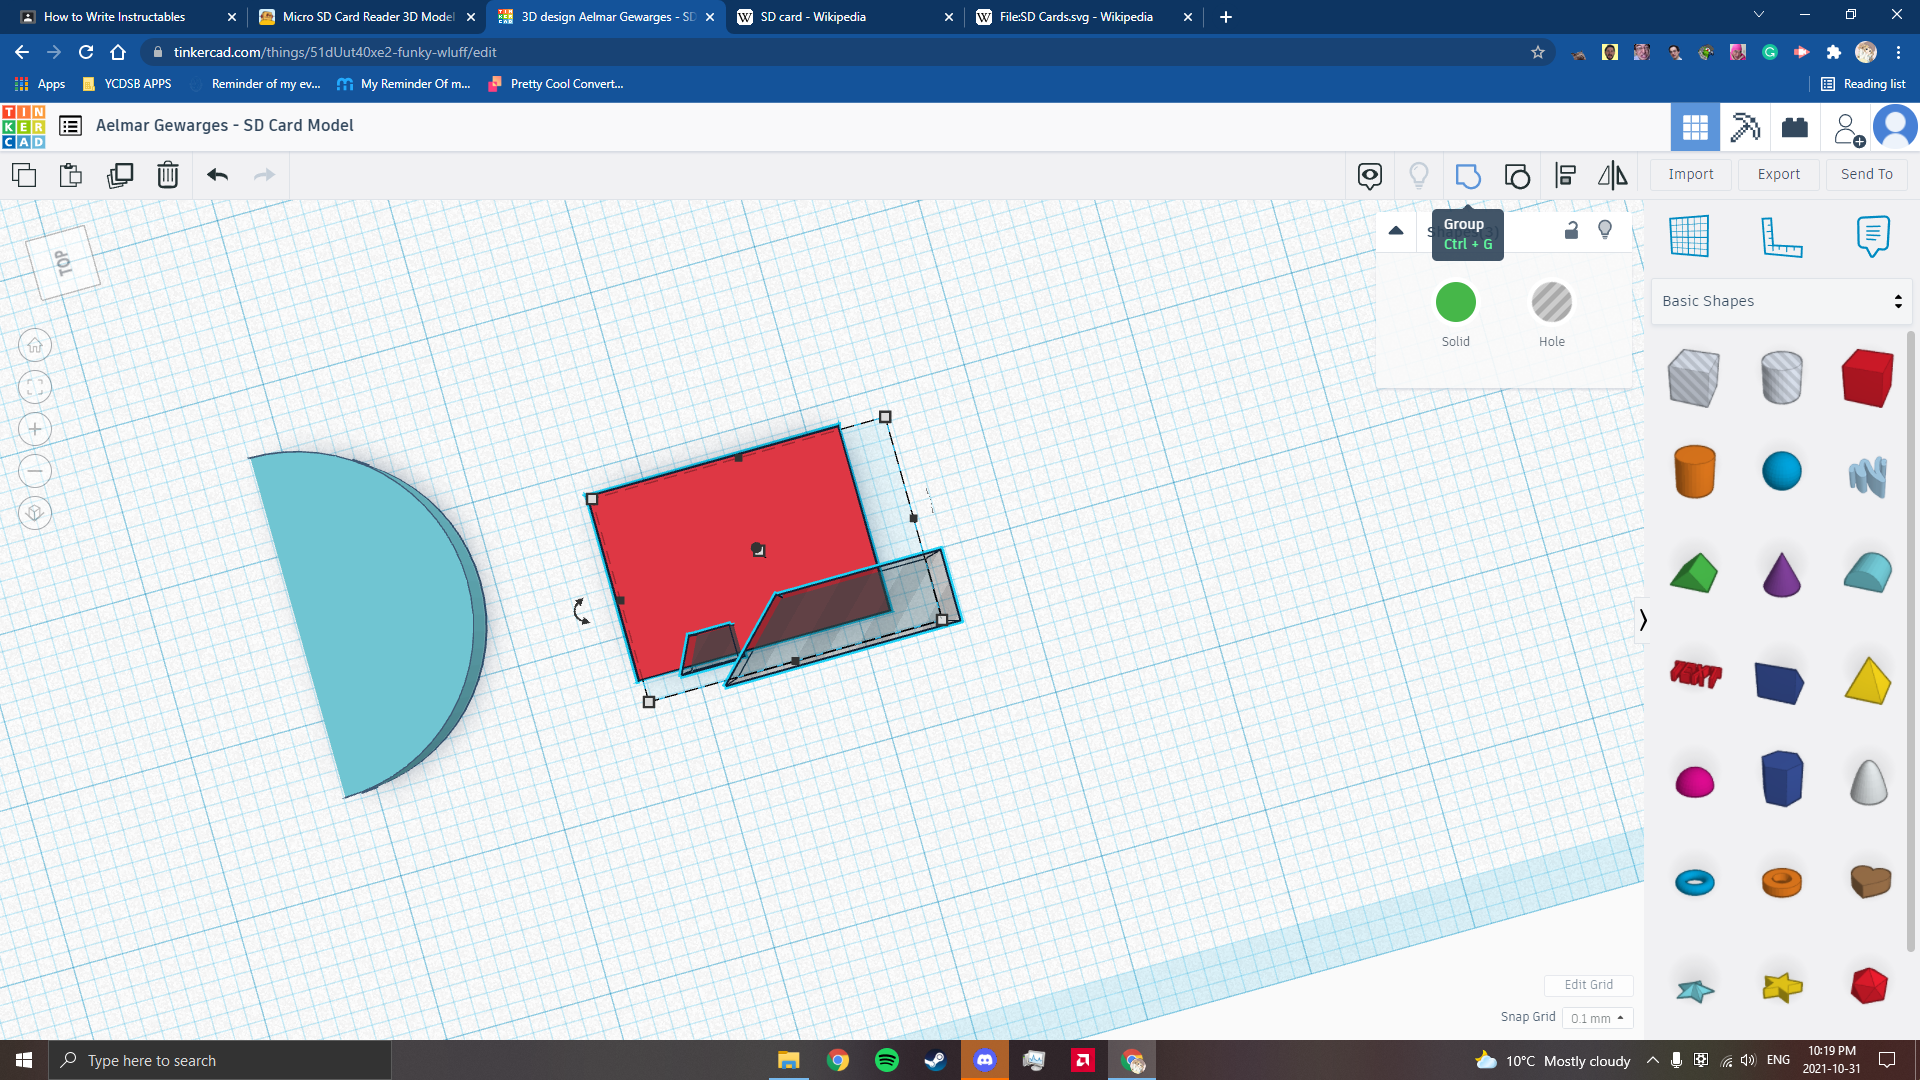Viewport: 1920px width, 1080px height.
Task: Collapse the shape inspector panel arrow
Action: 1396,231
